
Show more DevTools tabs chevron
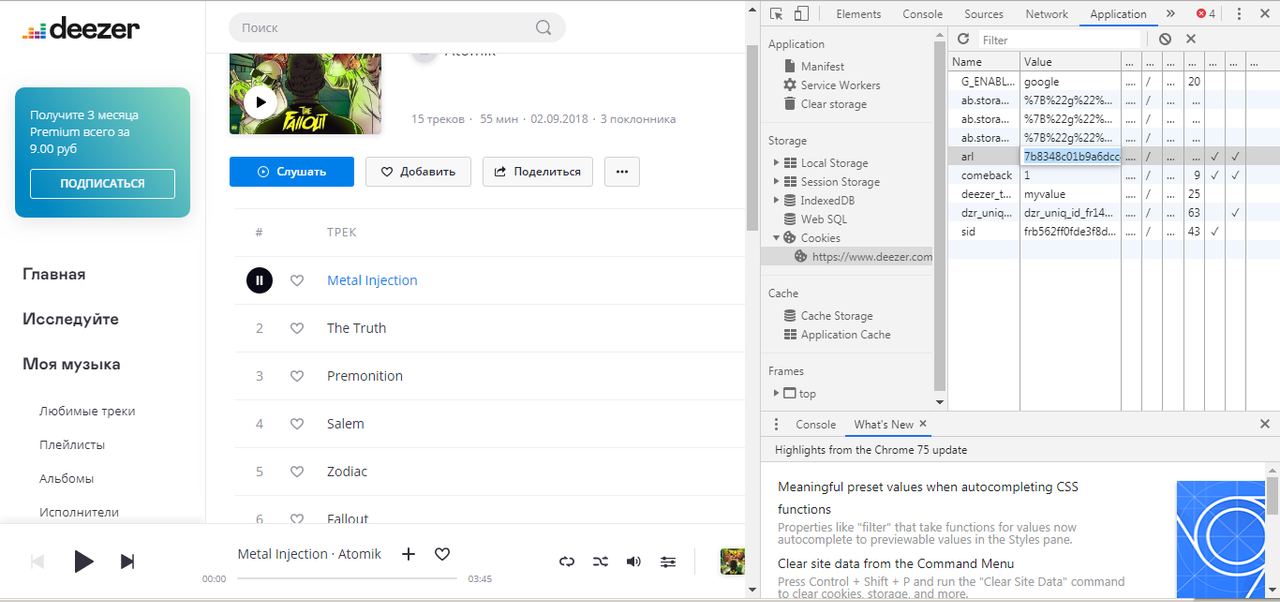(x=1170, y=14)
